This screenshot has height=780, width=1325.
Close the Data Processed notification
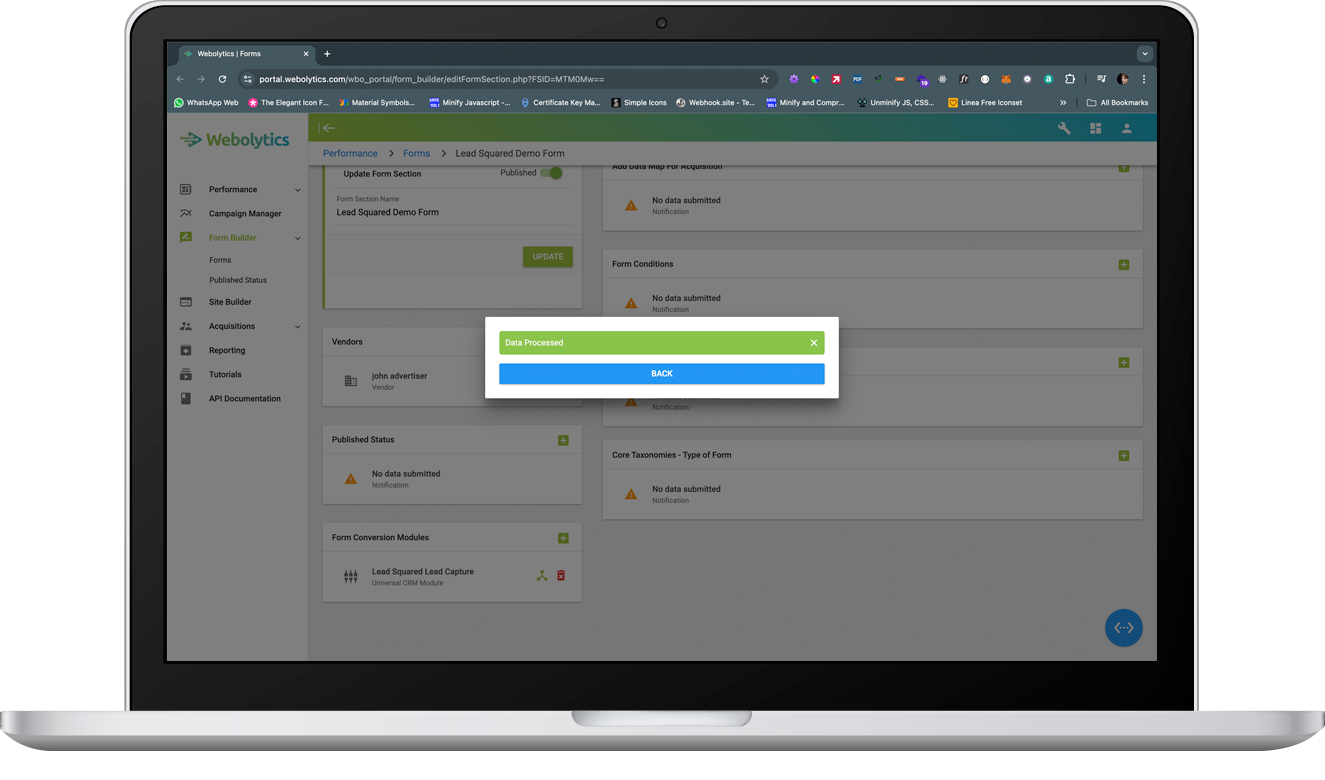coord(814,343)
